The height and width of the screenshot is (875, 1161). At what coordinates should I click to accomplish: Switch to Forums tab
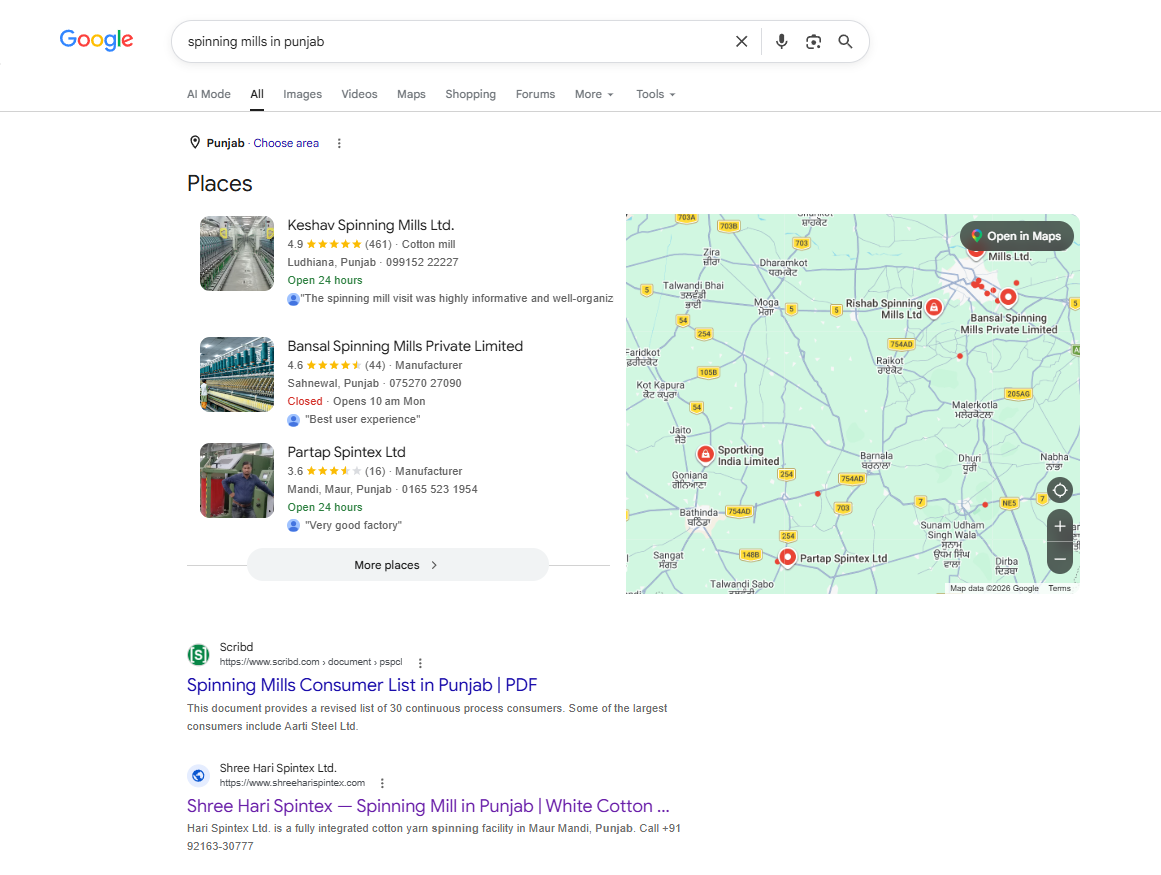[535, 94]
